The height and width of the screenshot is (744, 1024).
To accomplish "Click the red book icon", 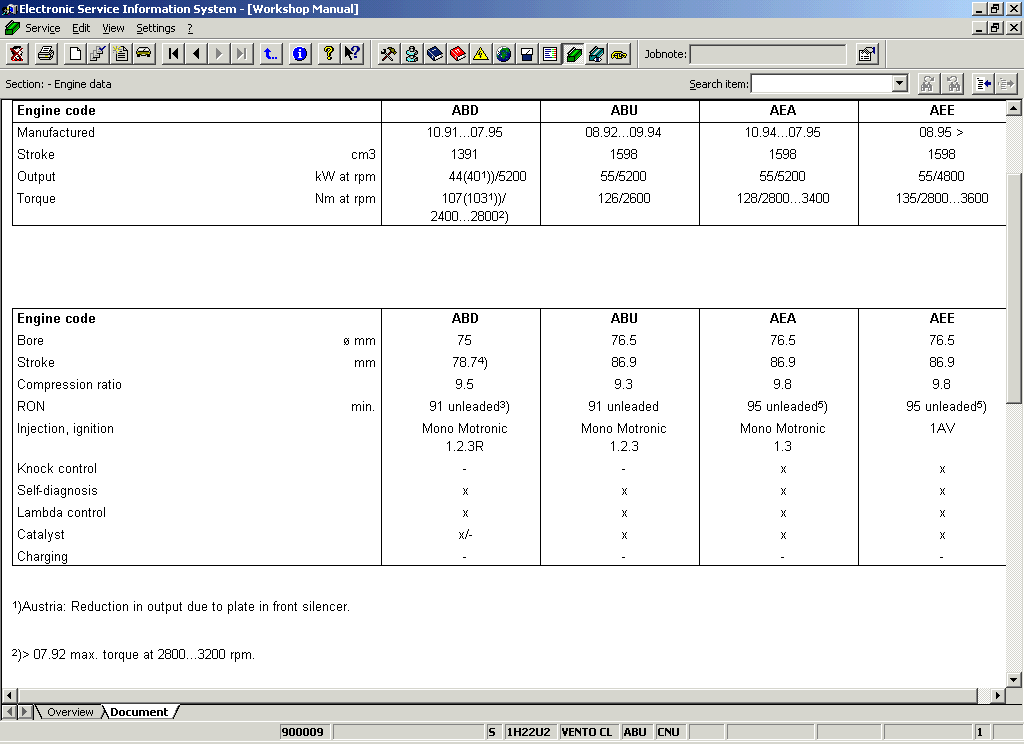I will 458,54.
